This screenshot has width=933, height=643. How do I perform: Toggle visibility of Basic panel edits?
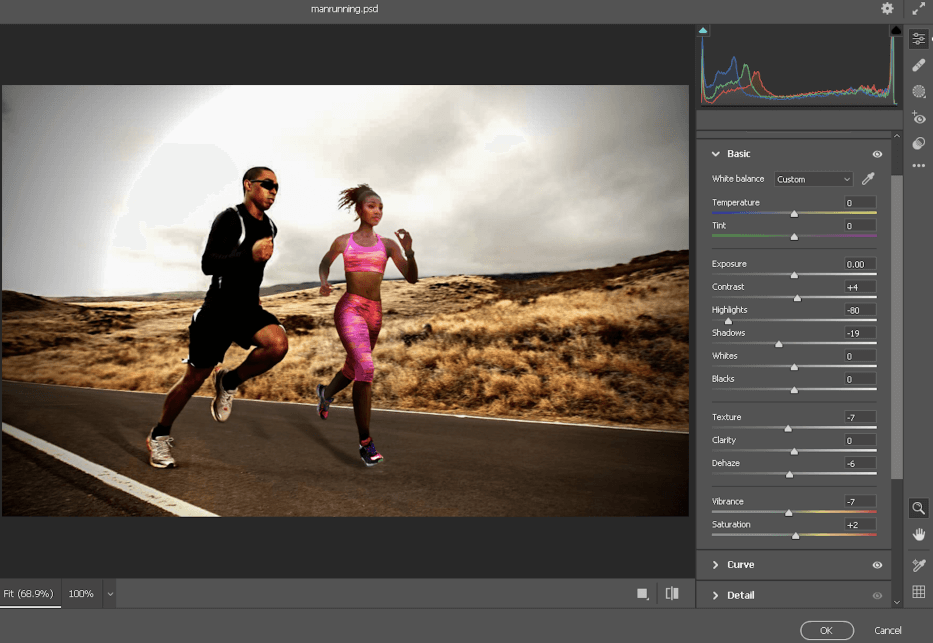pos(877,154)
